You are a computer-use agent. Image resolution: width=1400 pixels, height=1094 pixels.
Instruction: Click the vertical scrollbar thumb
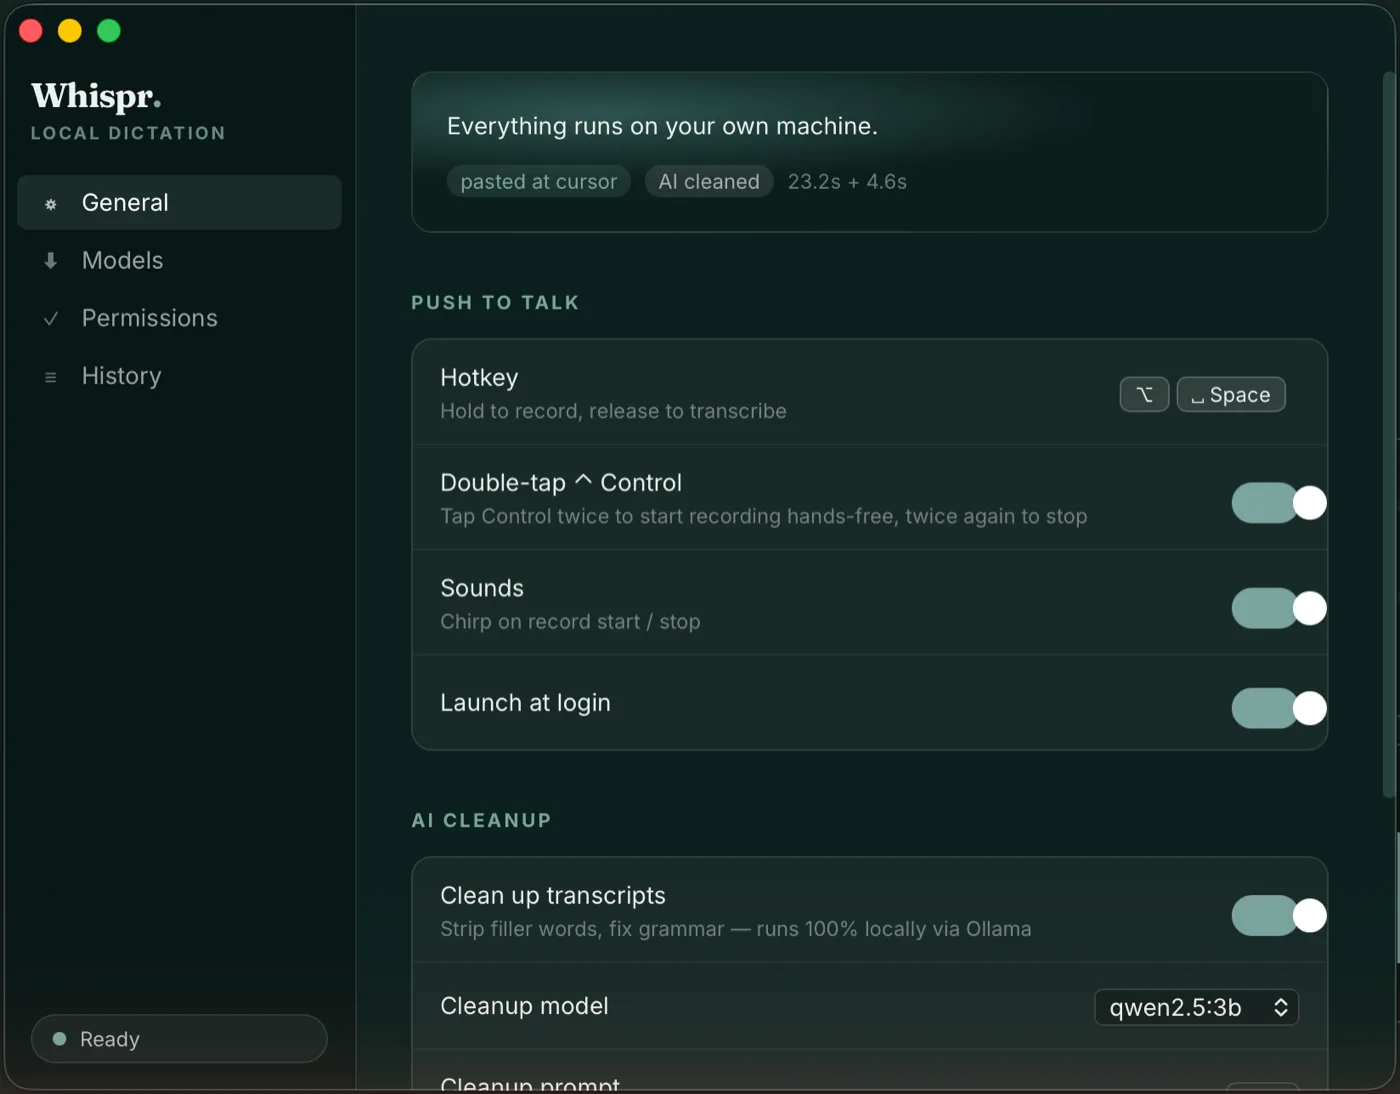coord(1388,435)
